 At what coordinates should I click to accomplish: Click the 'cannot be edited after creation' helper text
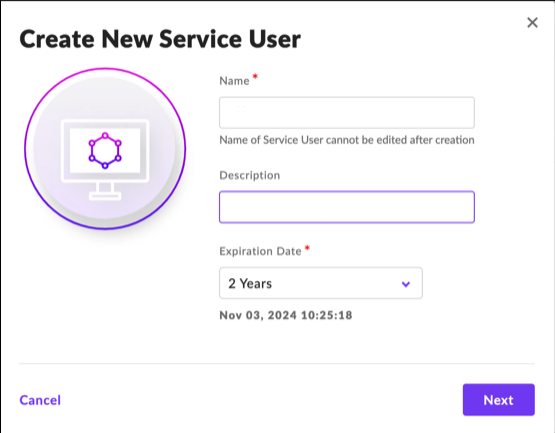click(400, 140)
